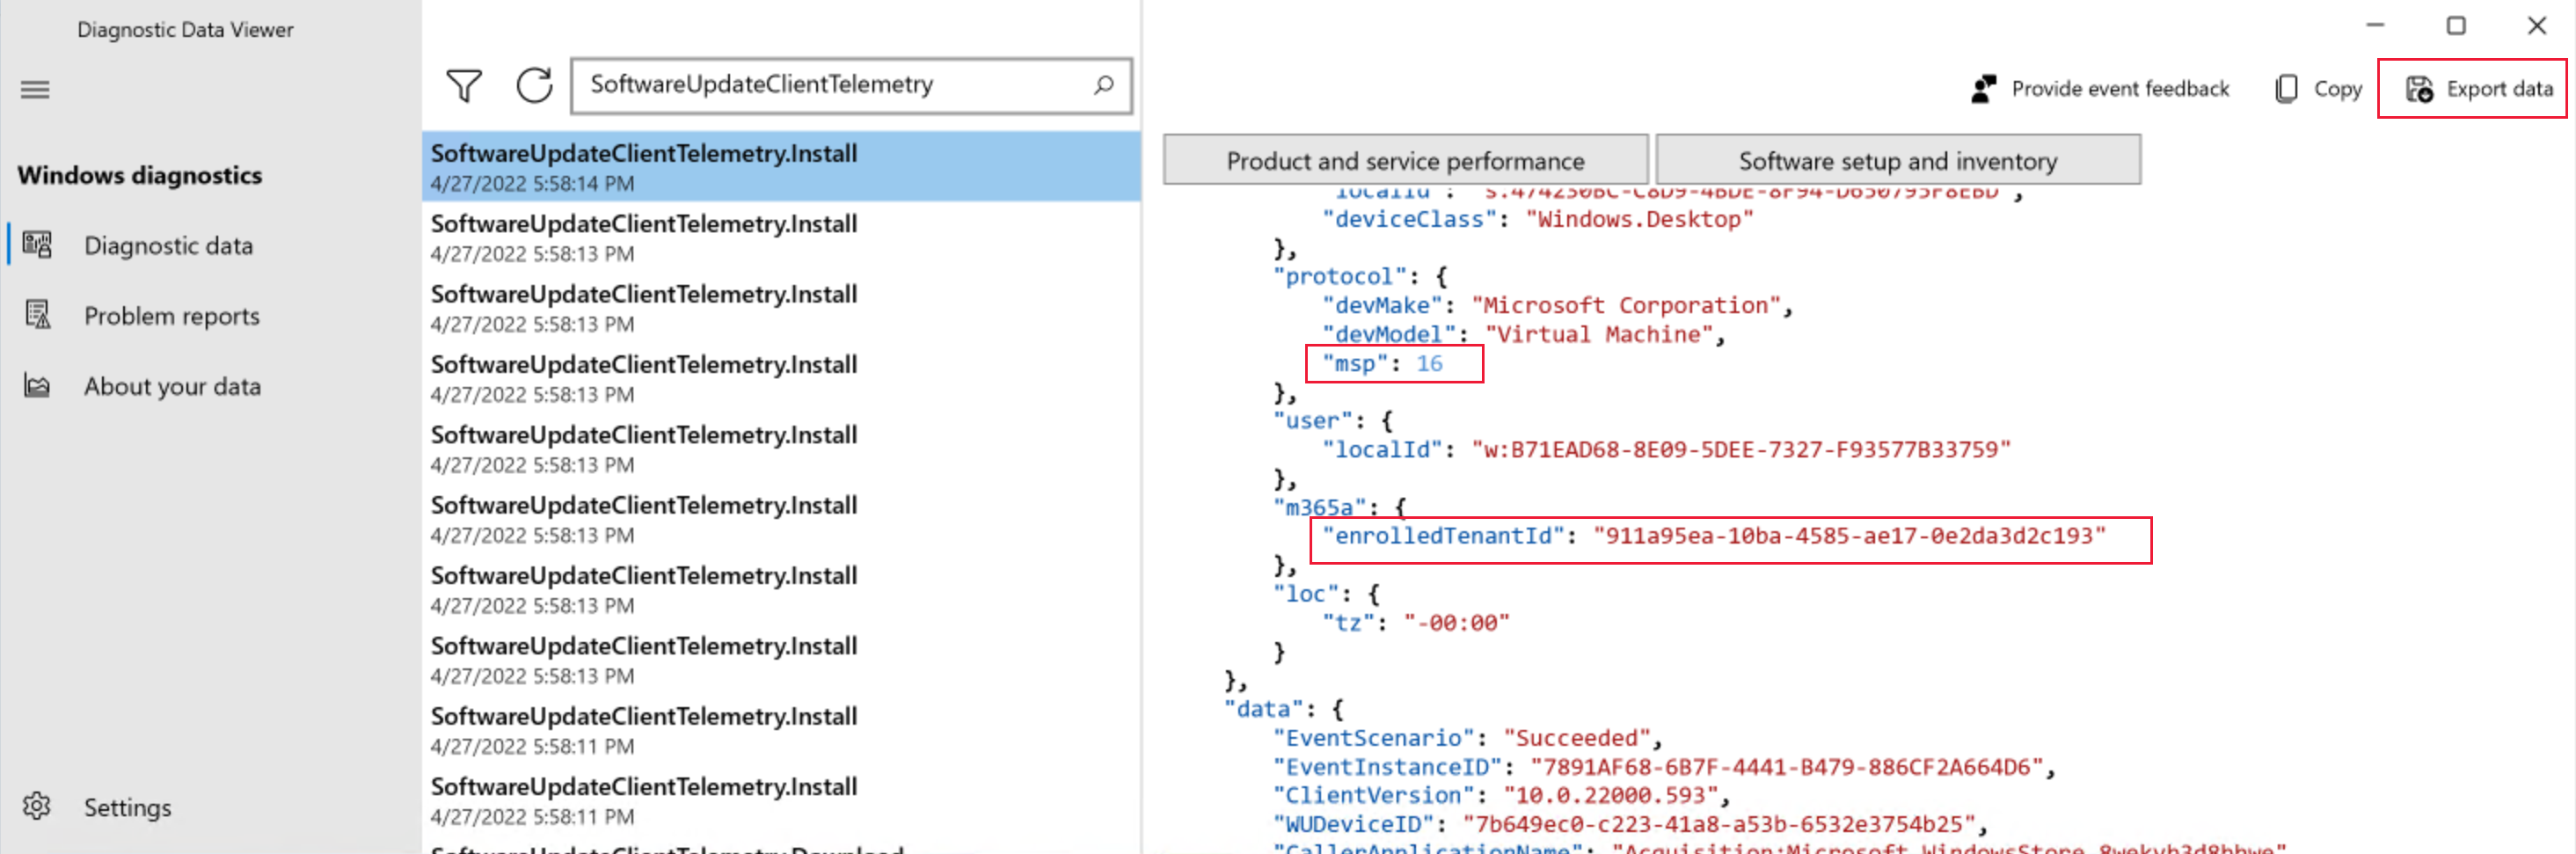Screen dimensions: 2576x854
Task: Click the EventScenario Succeeded line
Action: (1465, 738)
